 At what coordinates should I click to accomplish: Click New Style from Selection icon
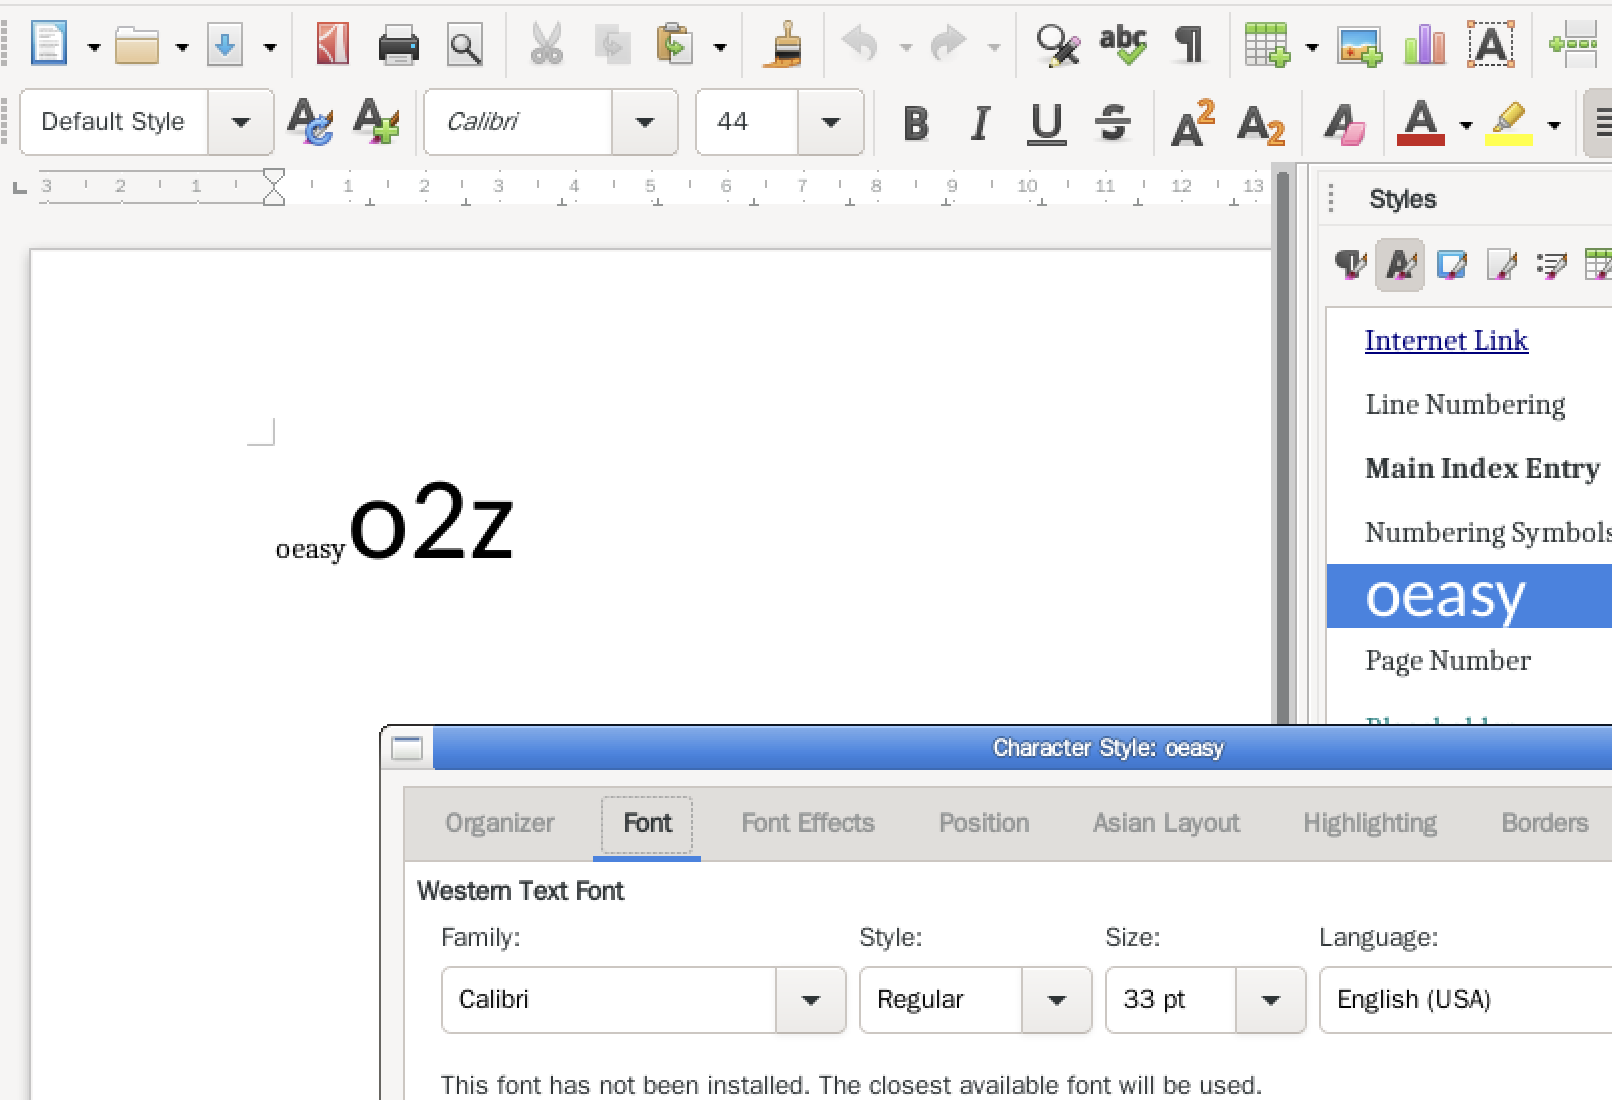[376, 122]
